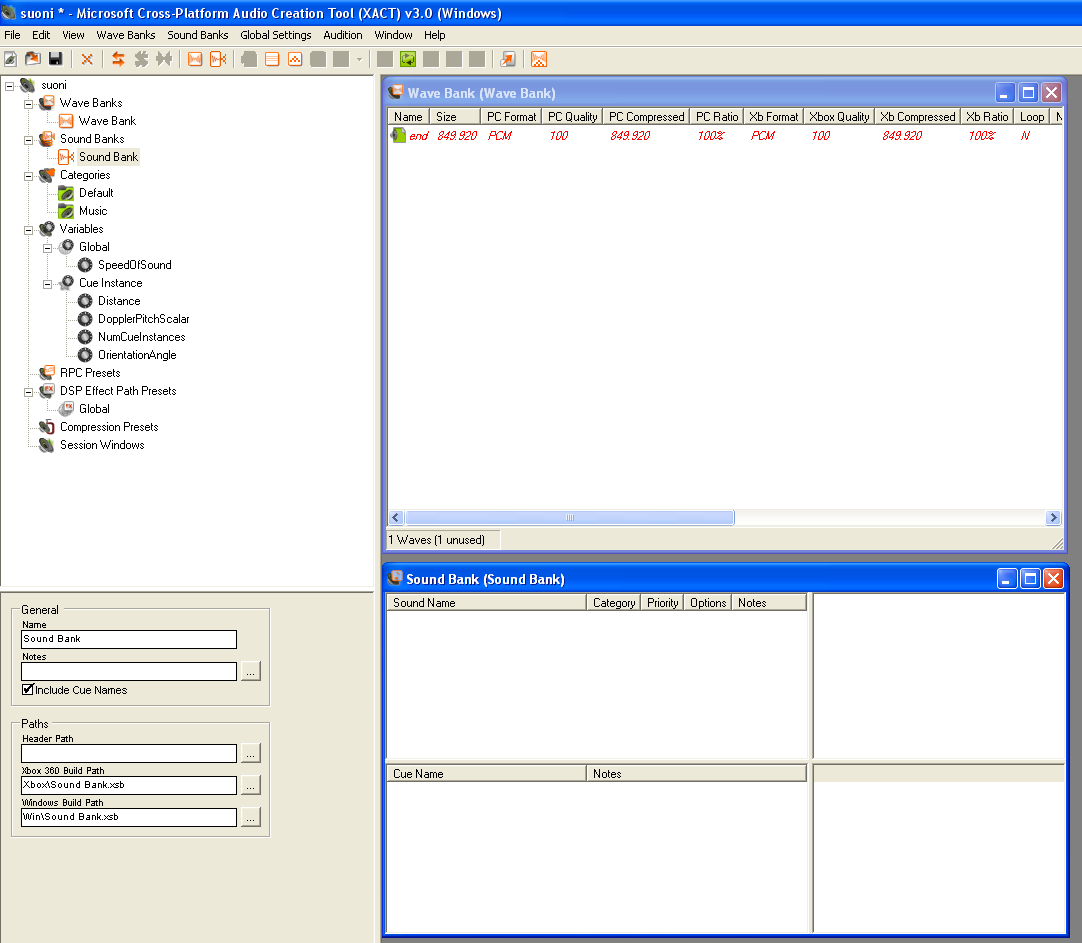Click the Cue Name column header
The image size is (1082, 943).
tap(486, 774)
